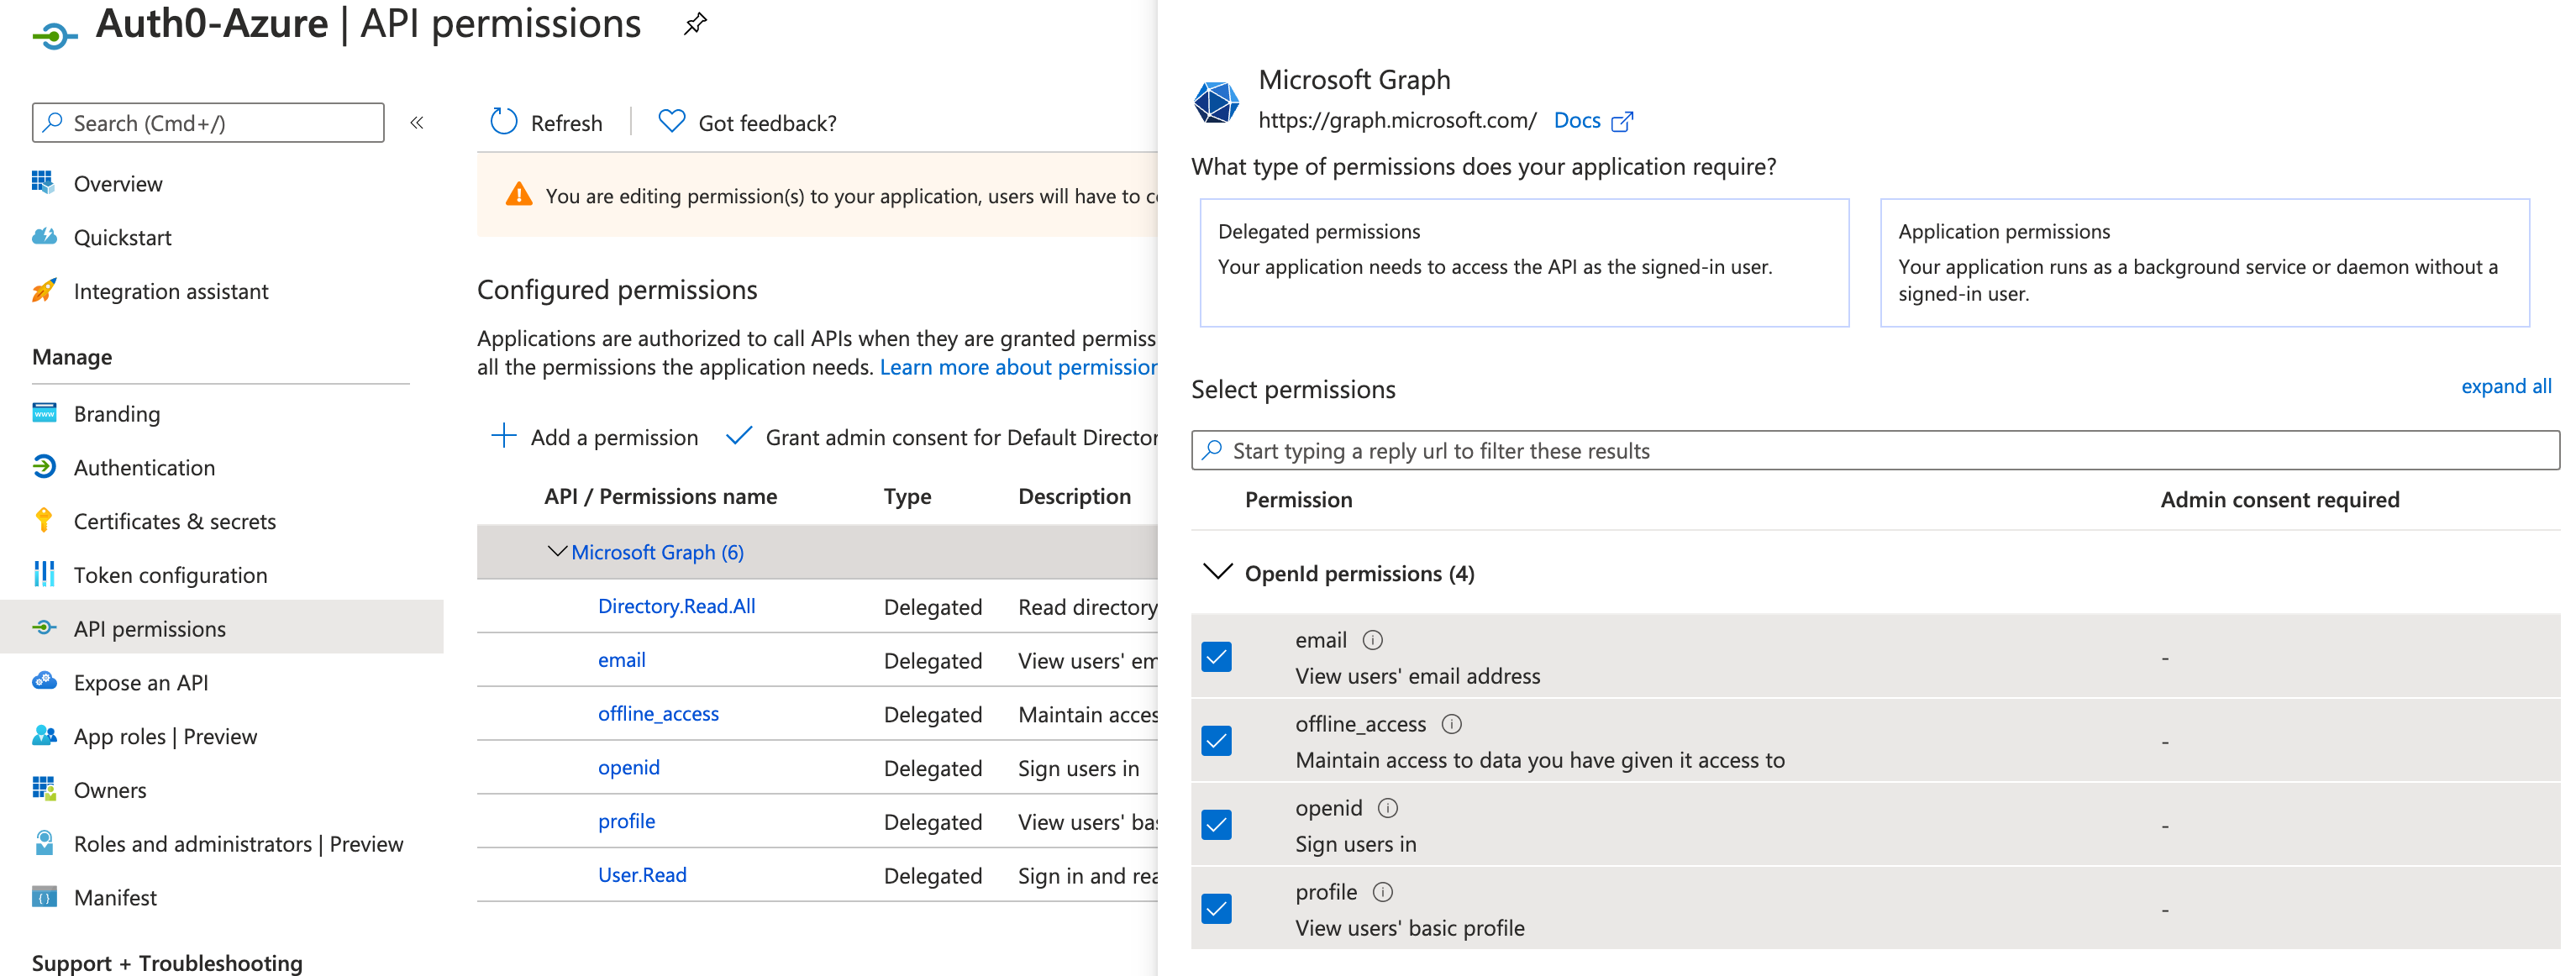Click the Integration assistant rocket icon
Image resolution: width=2576 pixels, height=976 pixels.
click(x=44, y=290)
